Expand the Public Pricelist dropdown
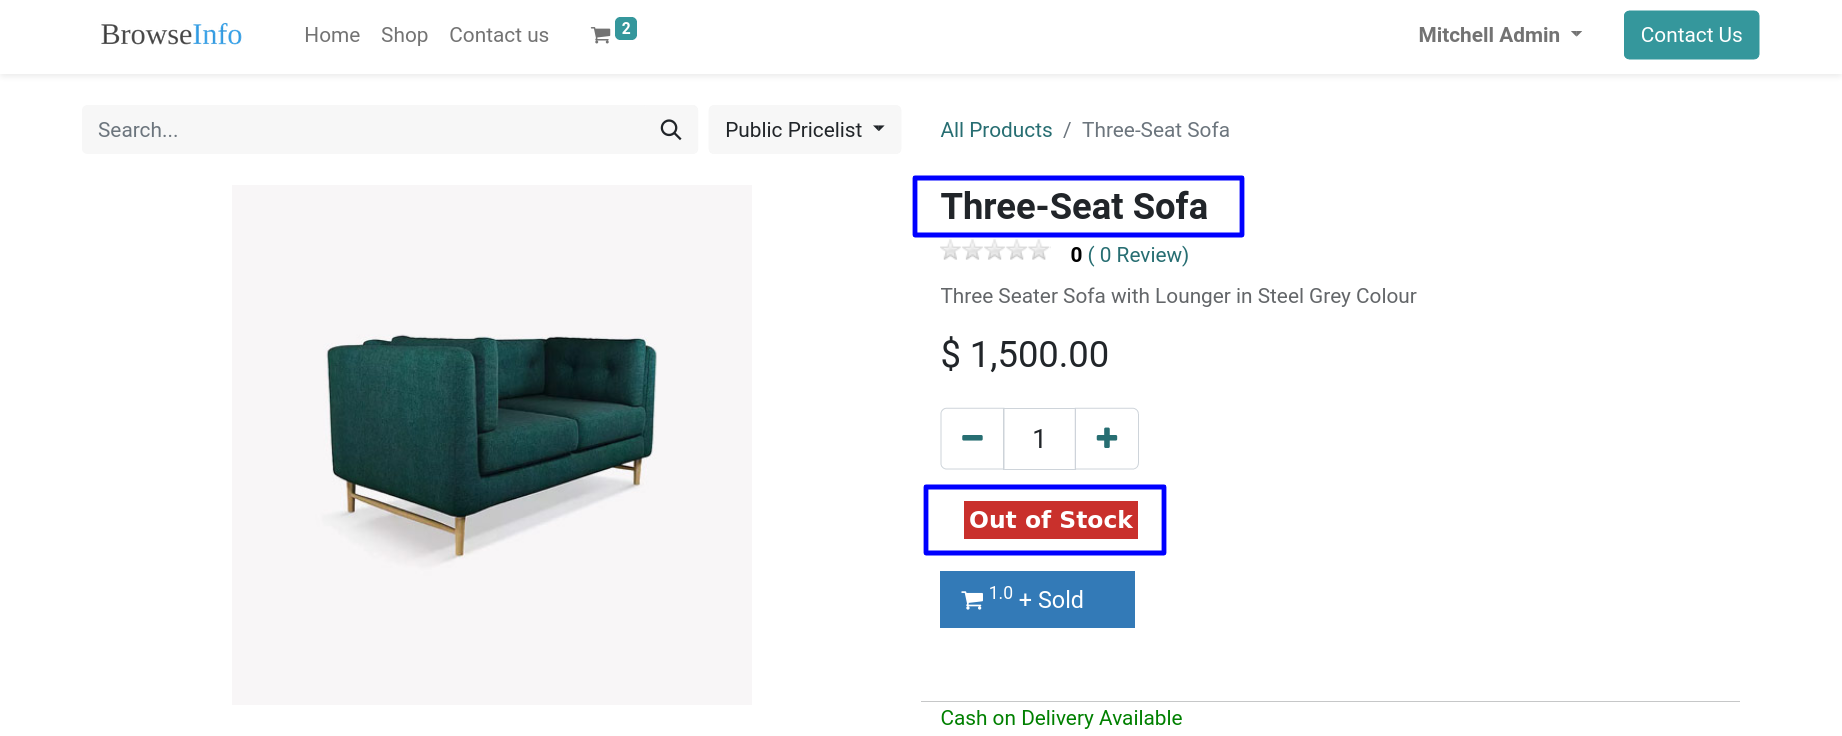The height and width of the screenshot is (736, 1842). tap(804, 130)
